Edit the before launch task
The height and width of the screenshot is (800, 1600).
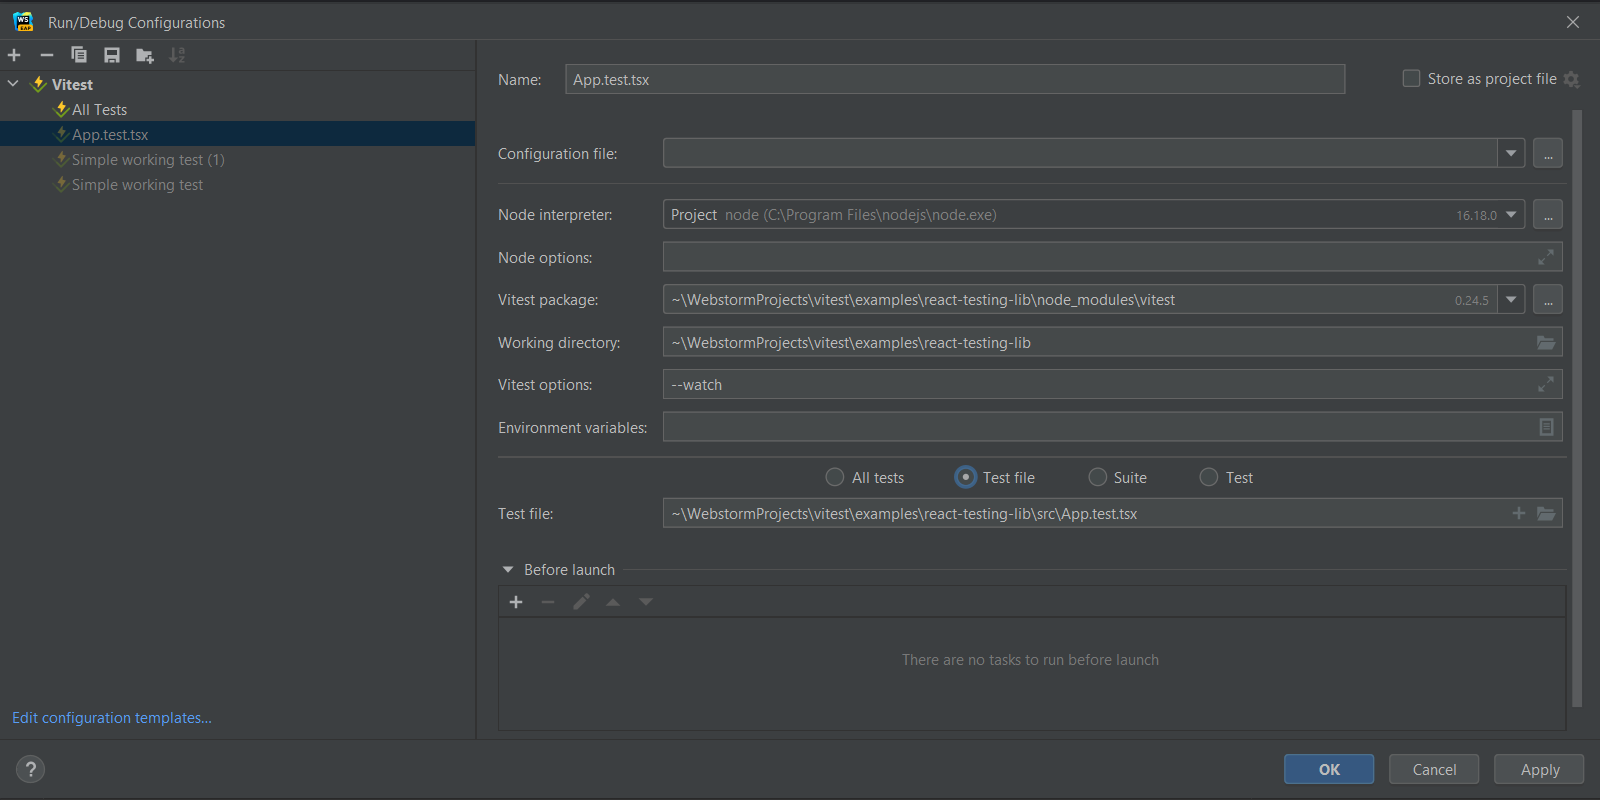tap(581, 602)
